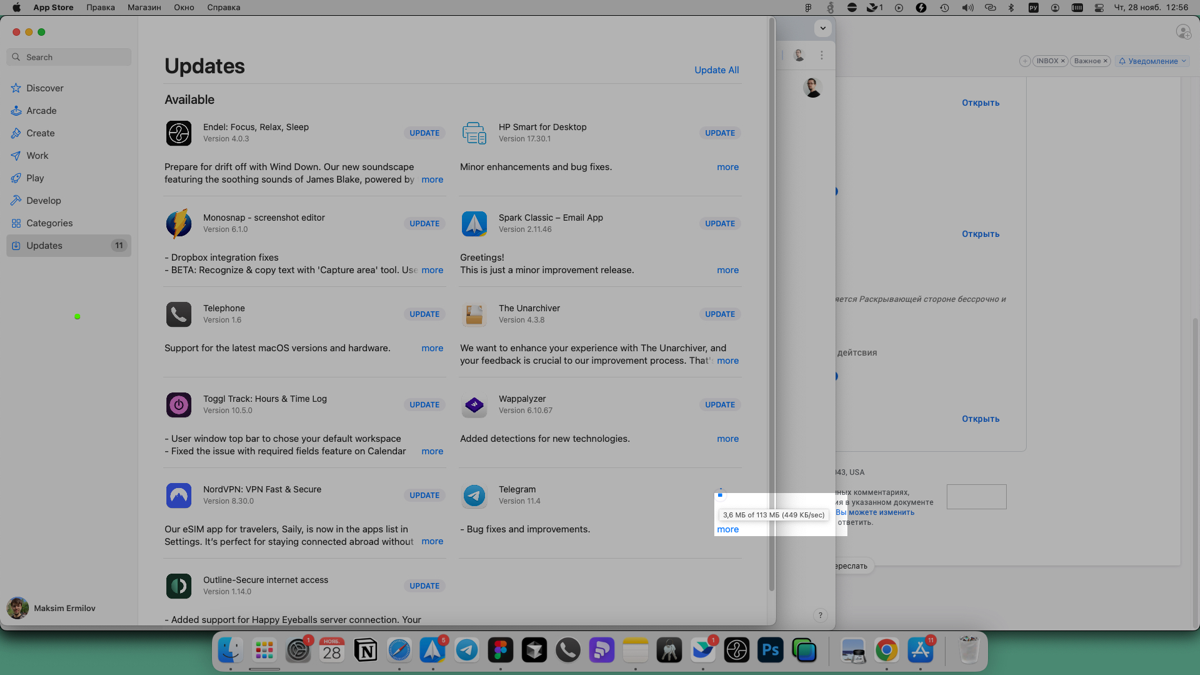Open the Окно menu
This screenshot has width=1200, height=675.
(x=184, y=7)
